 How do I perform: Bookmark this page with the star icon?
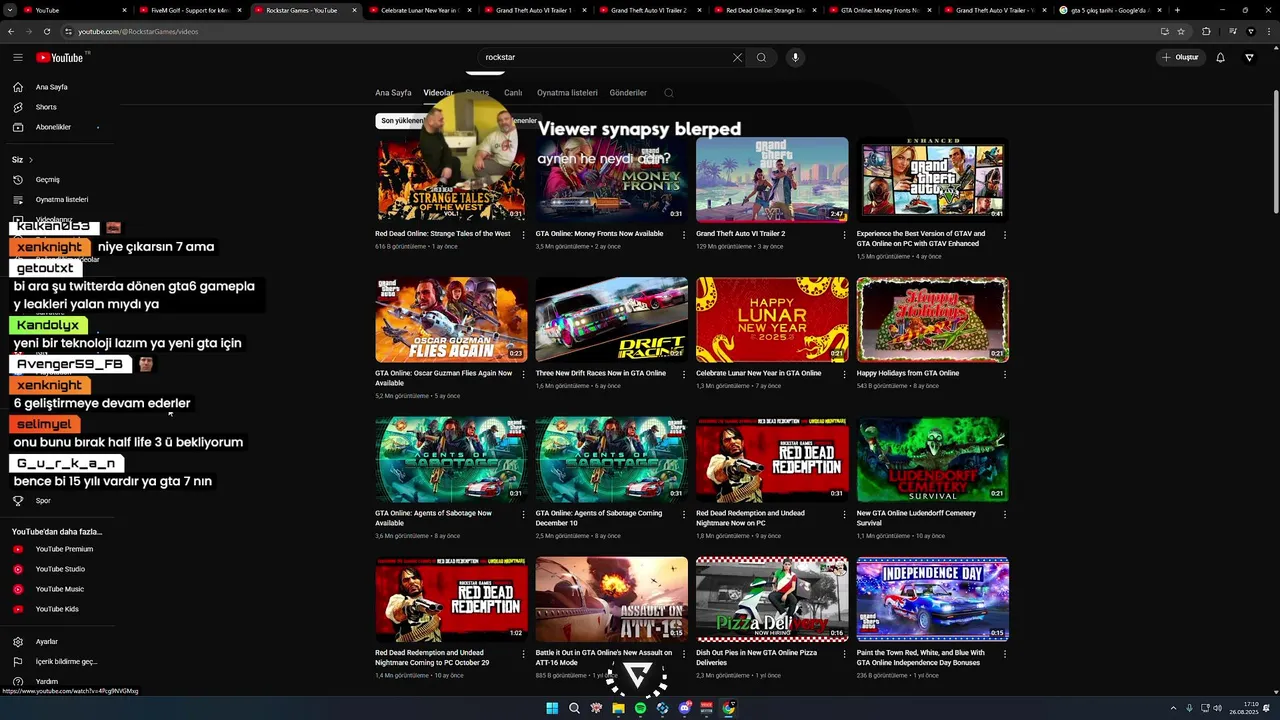tap(1181, 31)
